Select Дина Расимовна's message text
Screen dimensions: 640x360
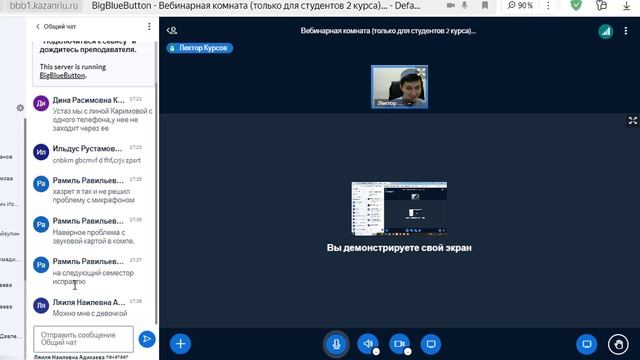(x=102, y=120)
